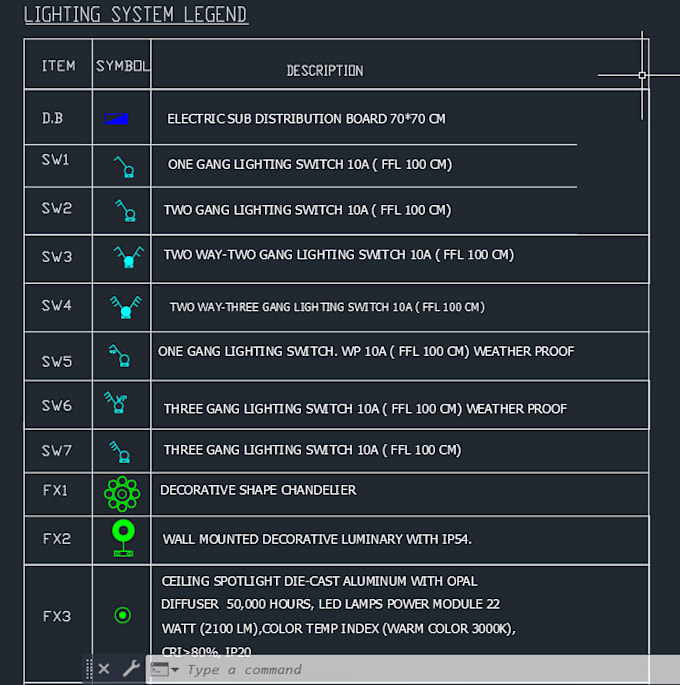Select the SW4 three gang switch symbol
The image size is (680, 685).
pos(126,307)
